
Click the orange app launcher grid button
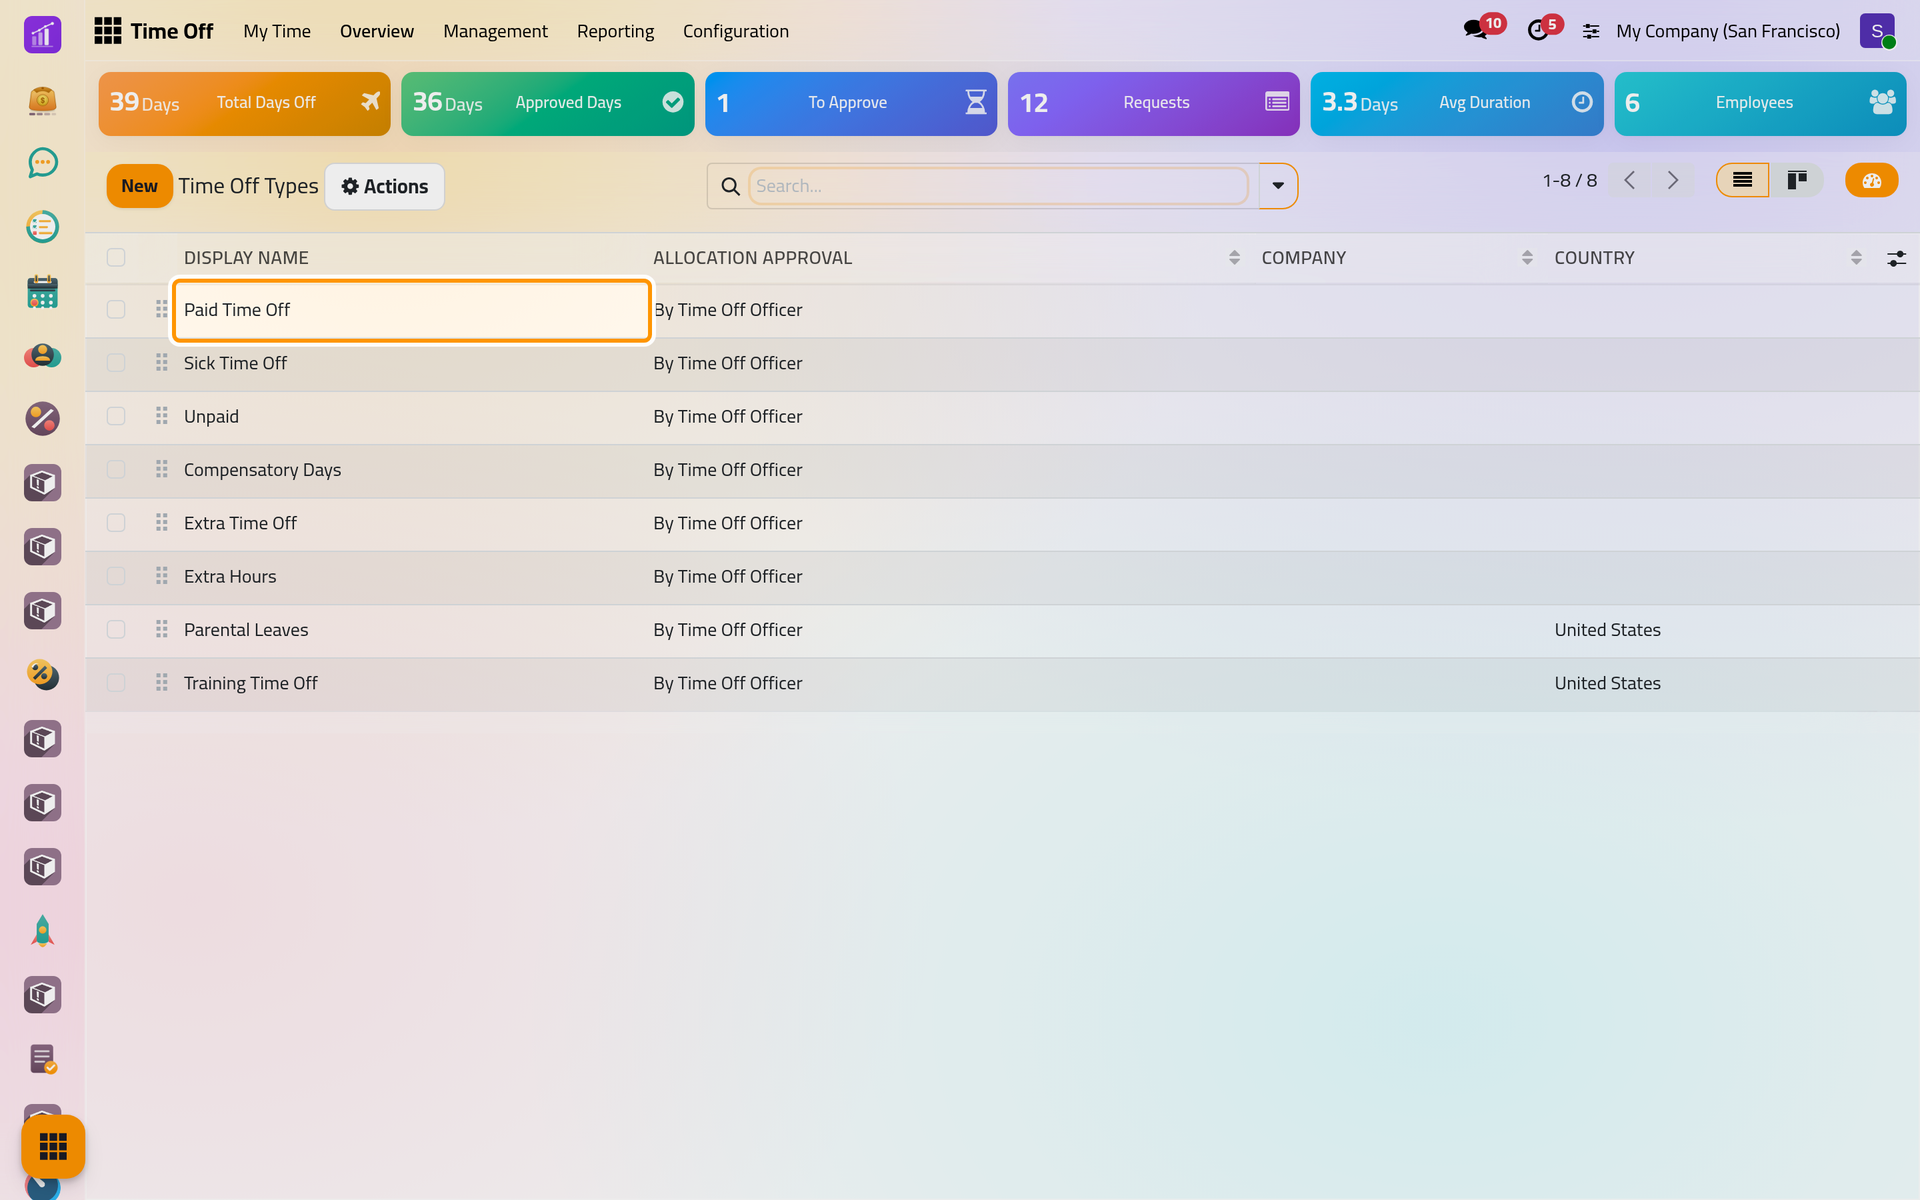click(x=53, y=1146)
